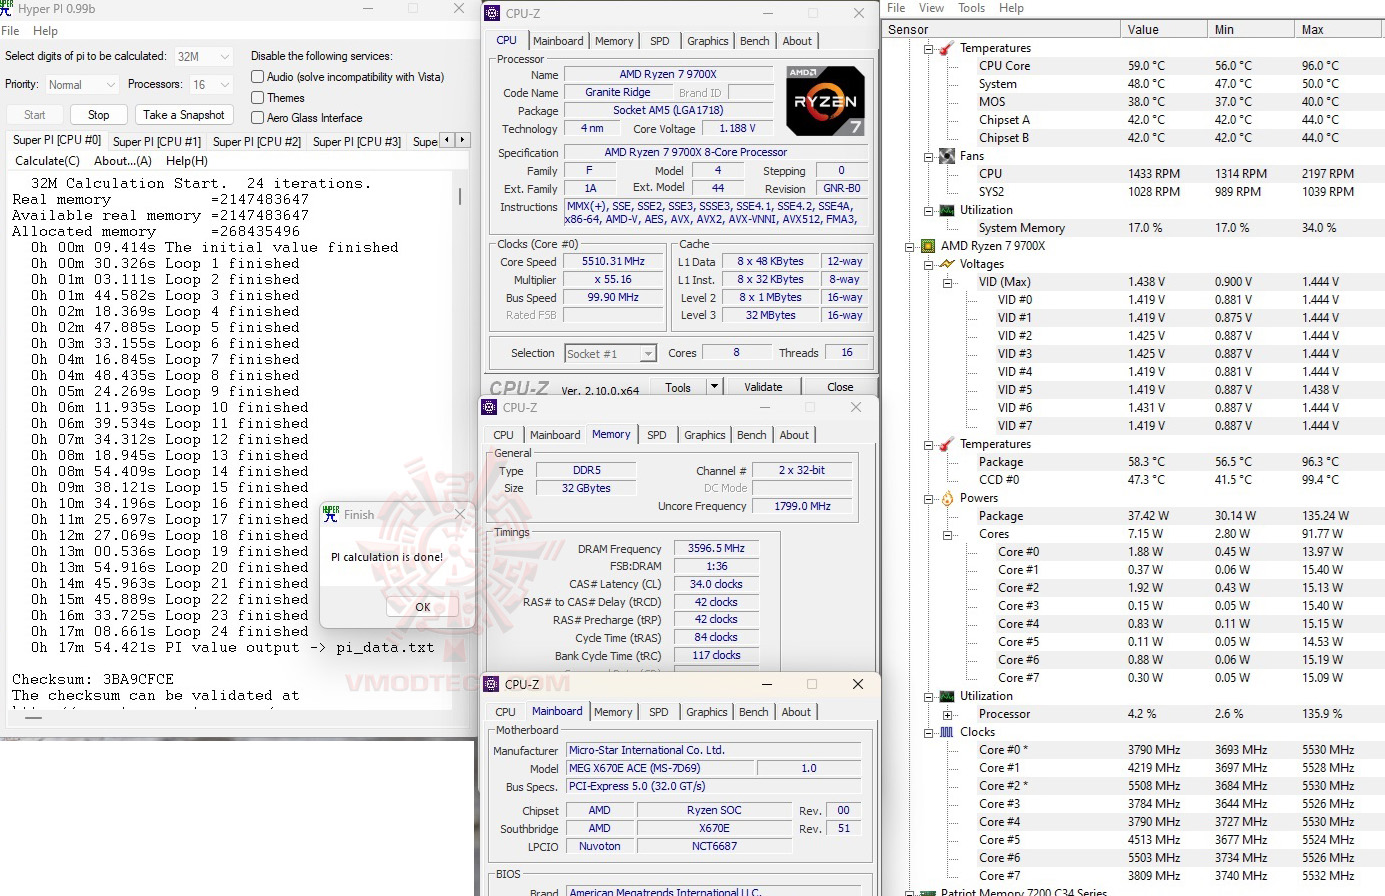This screenshot has height=896, width=1385.
Task: Click the Sensor column header in HWMonitor
Action: [1001, 30]
